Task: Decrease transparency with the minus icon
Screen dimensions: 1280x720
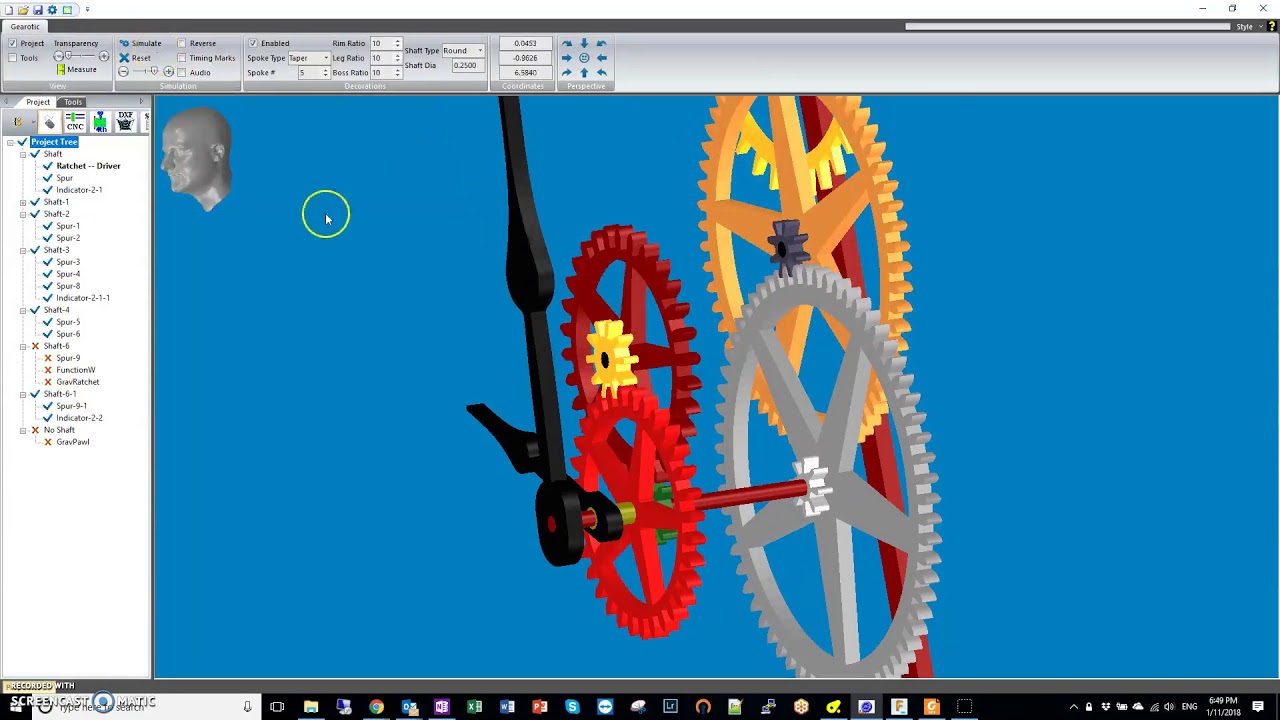Action: 59,56
